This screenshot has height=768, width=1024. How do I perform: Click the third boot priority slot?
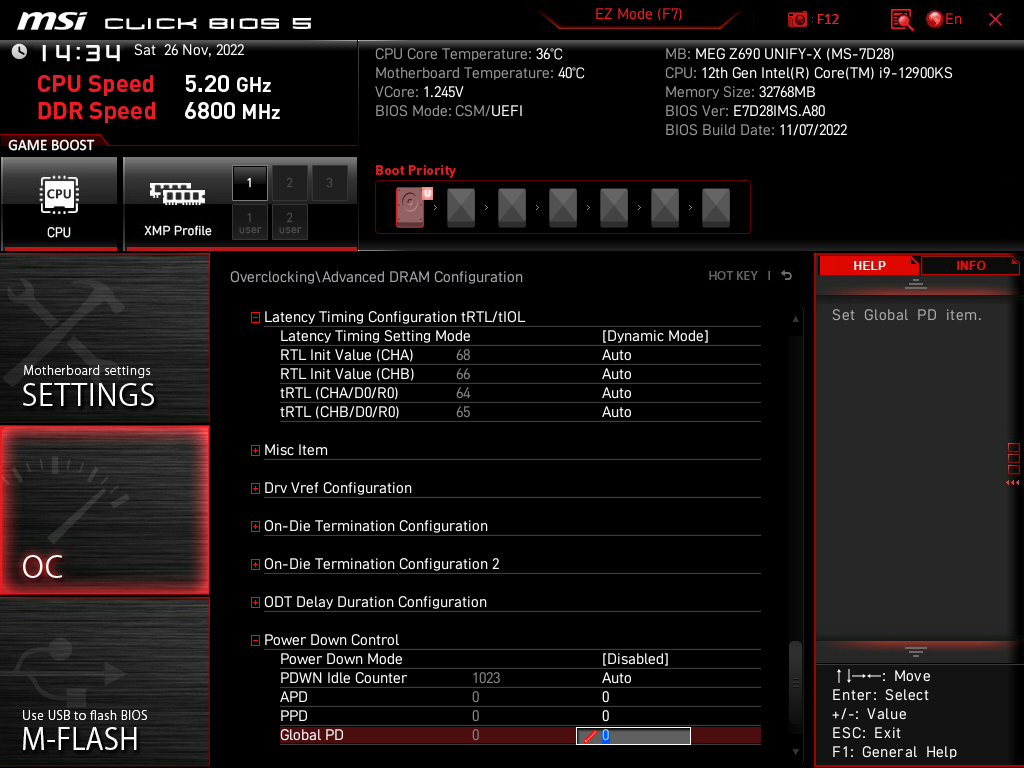(x=512, y=207)
